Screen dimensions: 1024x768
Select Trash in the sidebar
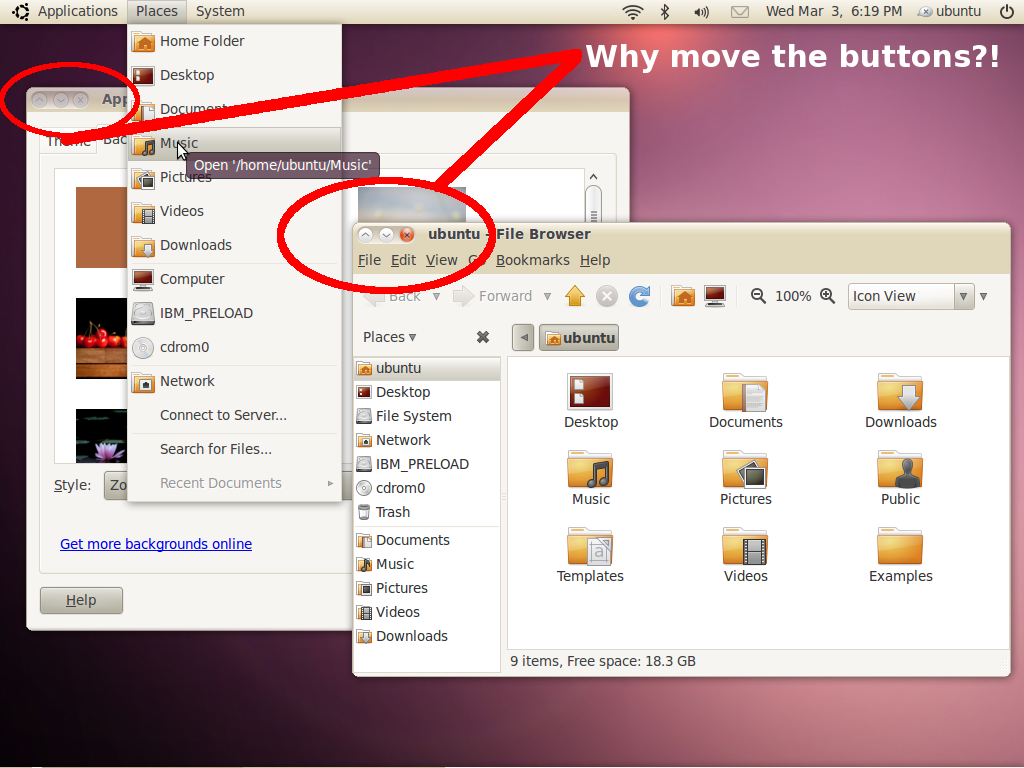pyautogui.click(x=392, y=512)
